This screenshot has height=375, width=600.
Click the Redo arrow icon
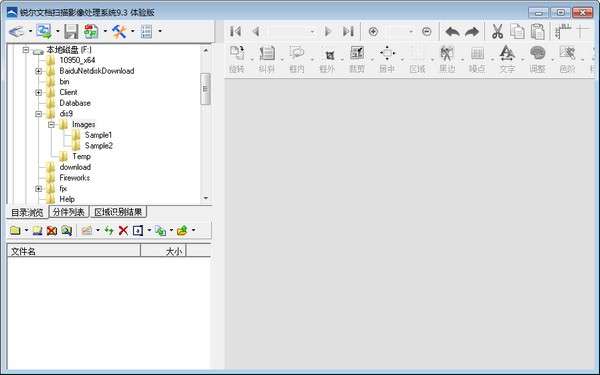click(472, 31)
